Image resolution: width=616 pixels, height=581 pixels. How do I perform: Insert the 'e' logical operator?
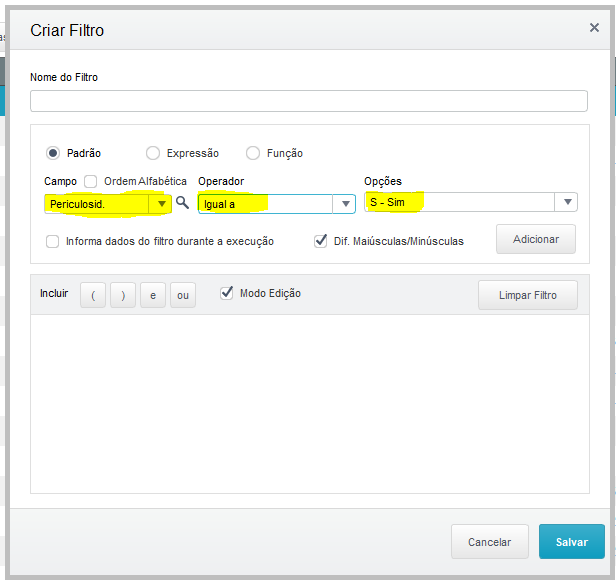click(153, 295)
